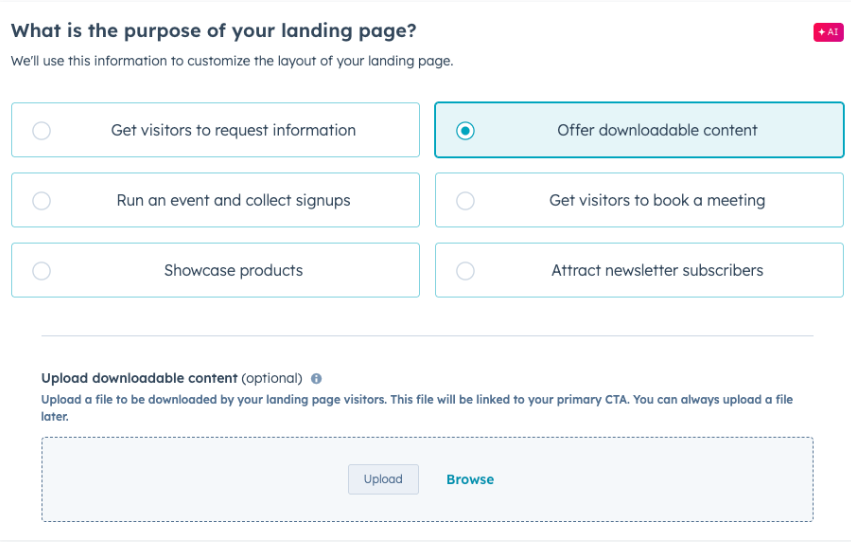Click the Upload downloadable content heading
This screenshot has height=542, width=851.
tap(139, 378)
